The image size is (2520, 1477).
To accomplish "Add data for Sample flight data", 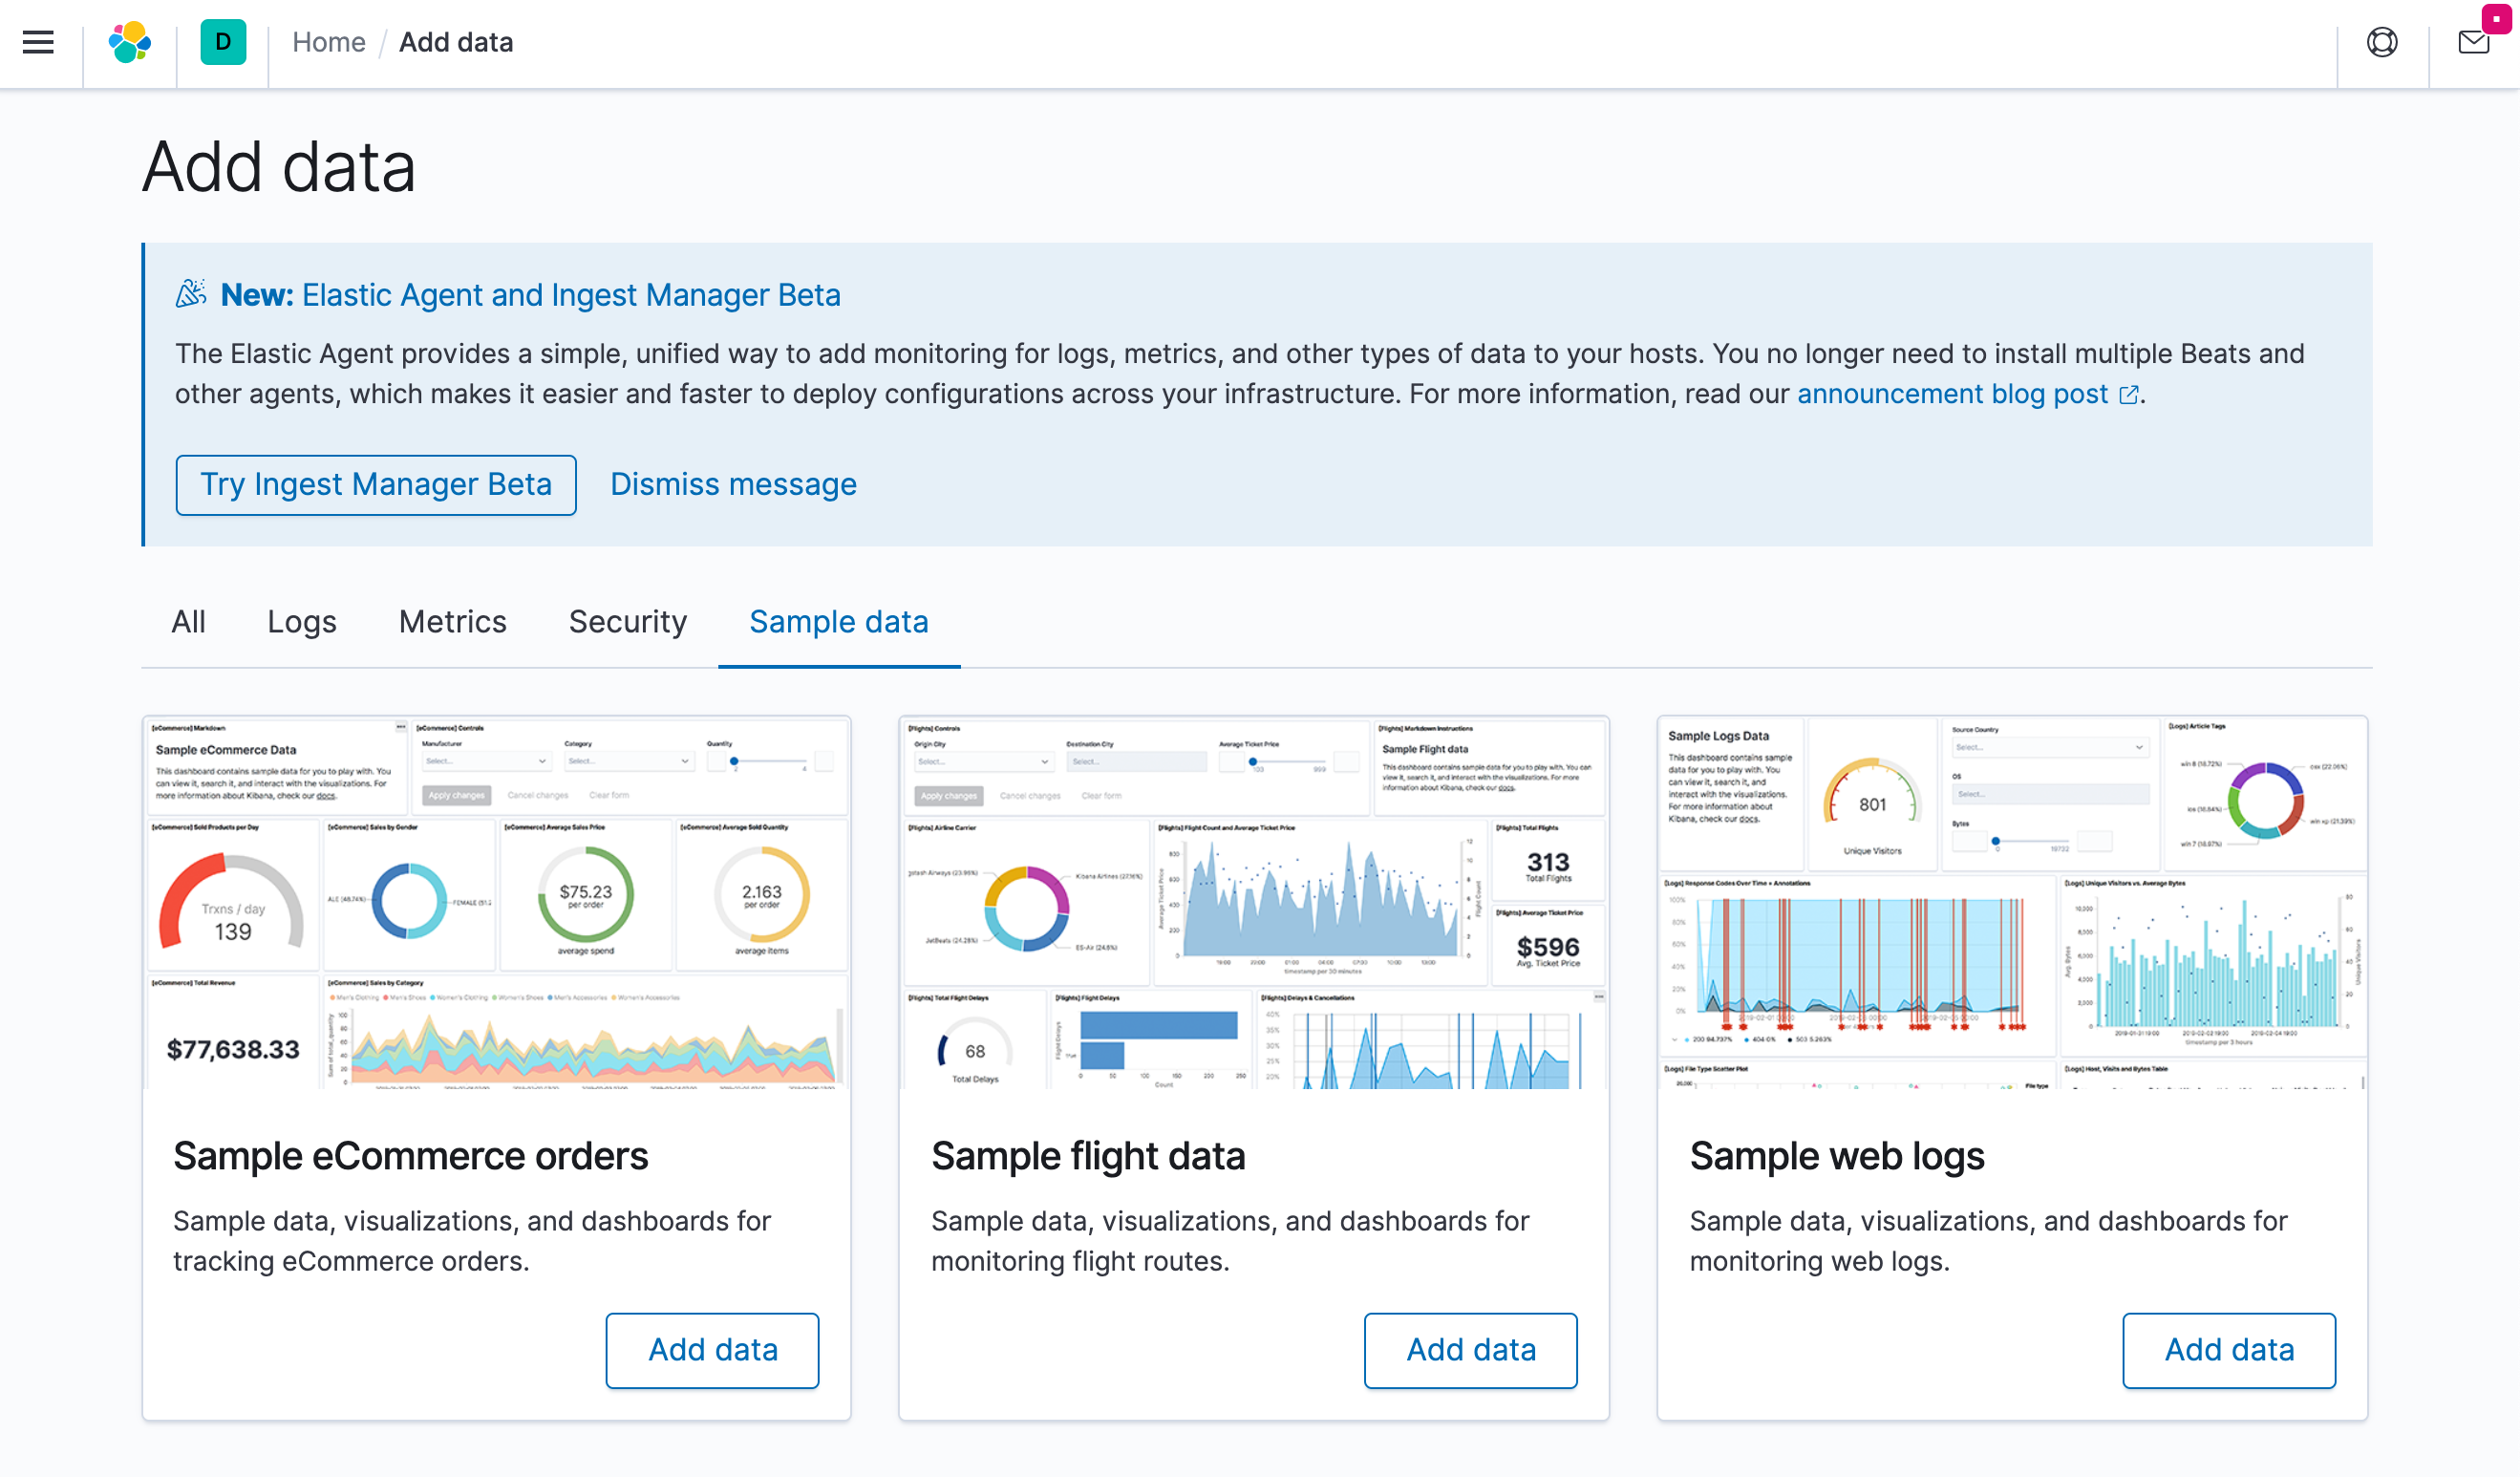I will click(x=1470, y=1350).
